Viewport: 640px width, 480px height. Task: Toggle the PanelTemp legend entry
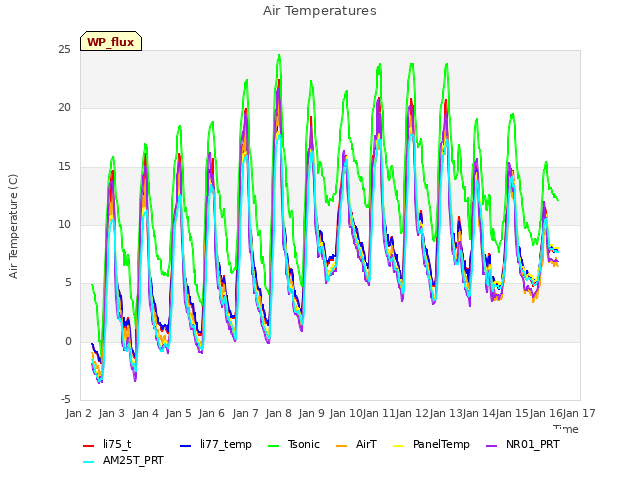click(431, 444)
